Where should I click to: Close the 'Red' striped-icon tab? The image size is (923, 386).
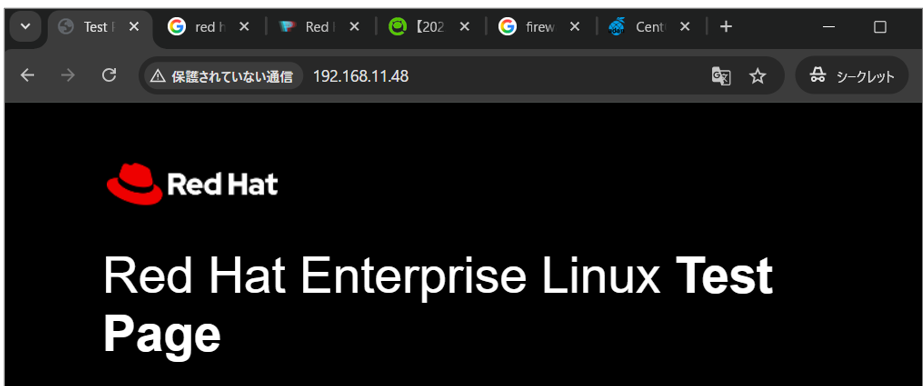coord(354,27)
